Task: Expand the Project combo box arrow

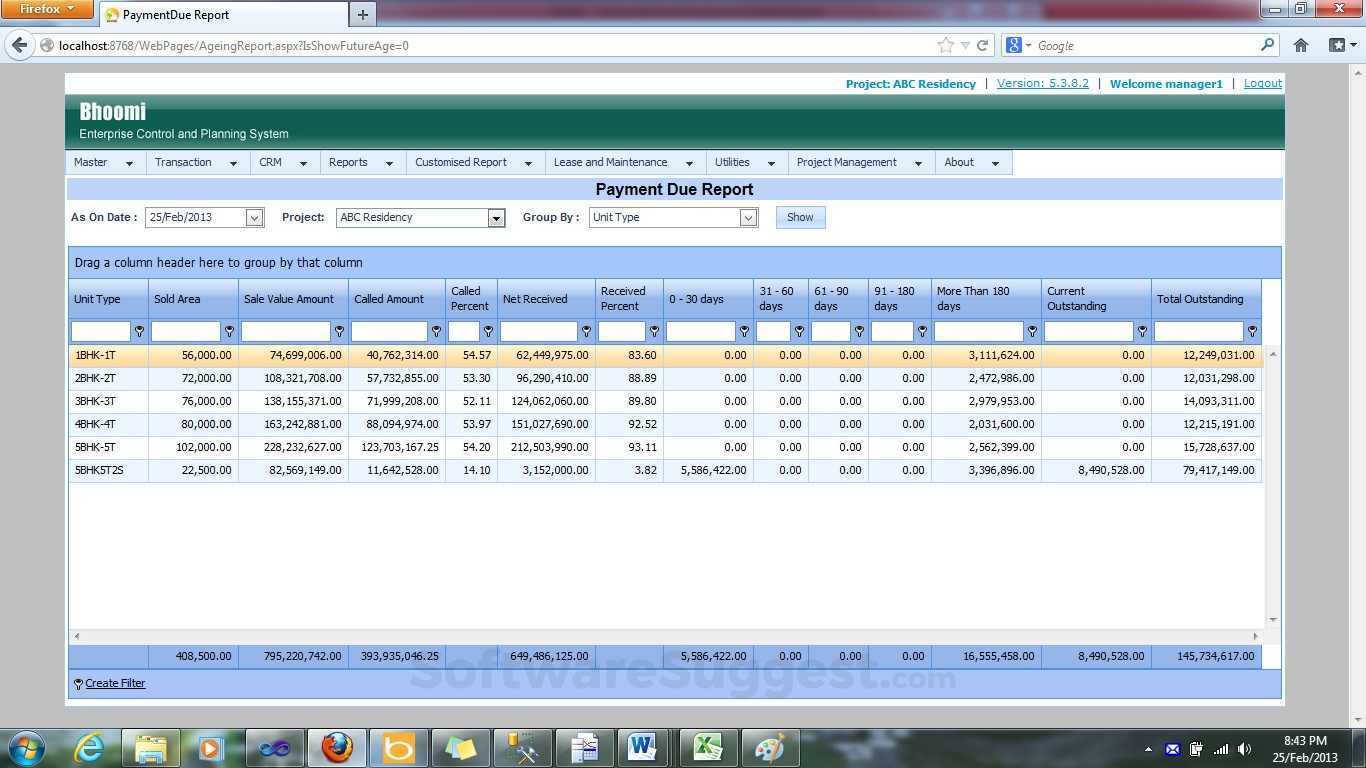Action: tap(496, 218)
